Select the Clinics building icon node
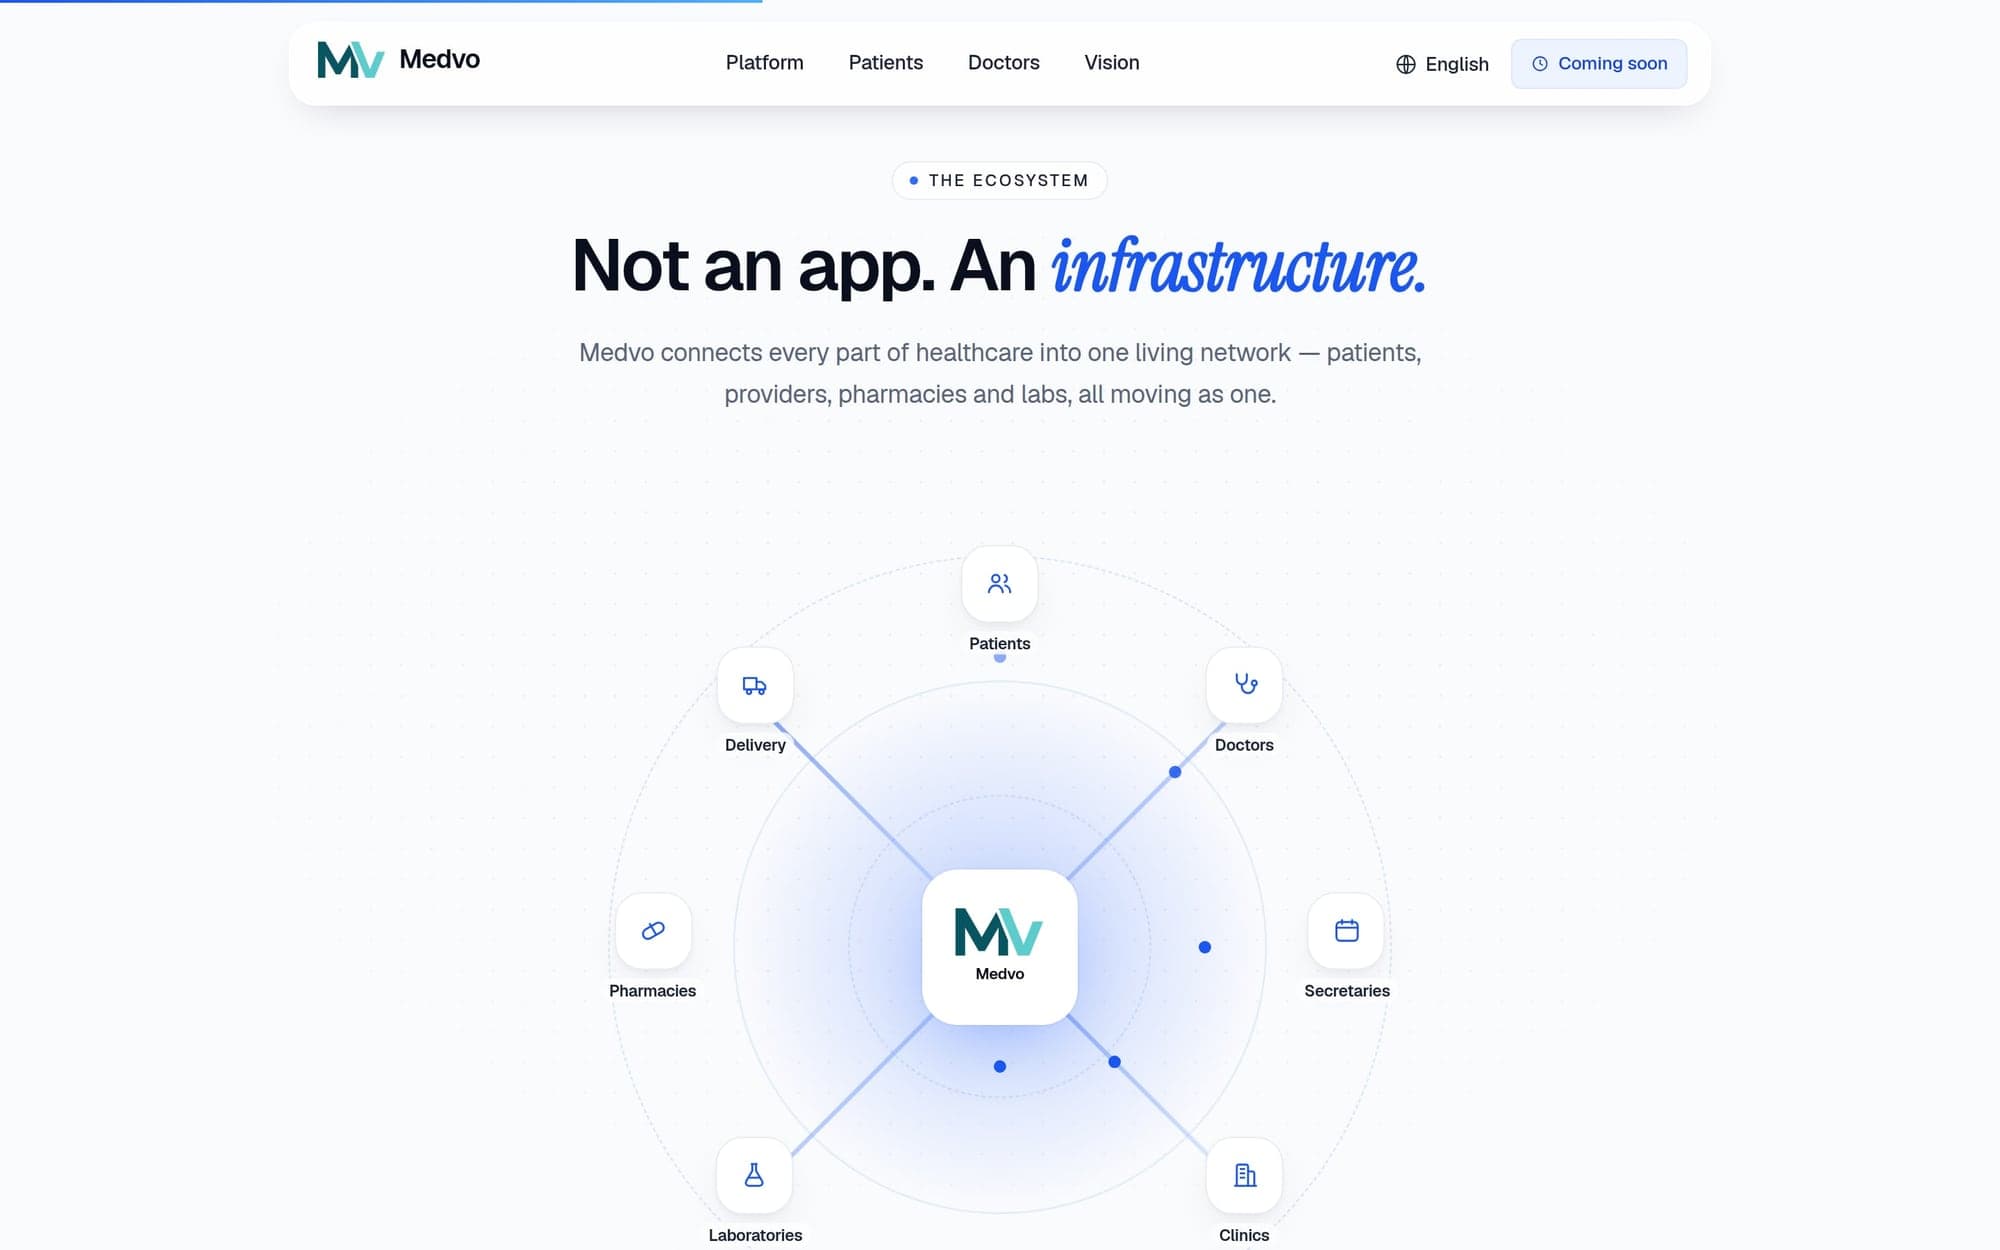The height and width of the screenshot is (1250, 2000). [x=1245, y=1176]
